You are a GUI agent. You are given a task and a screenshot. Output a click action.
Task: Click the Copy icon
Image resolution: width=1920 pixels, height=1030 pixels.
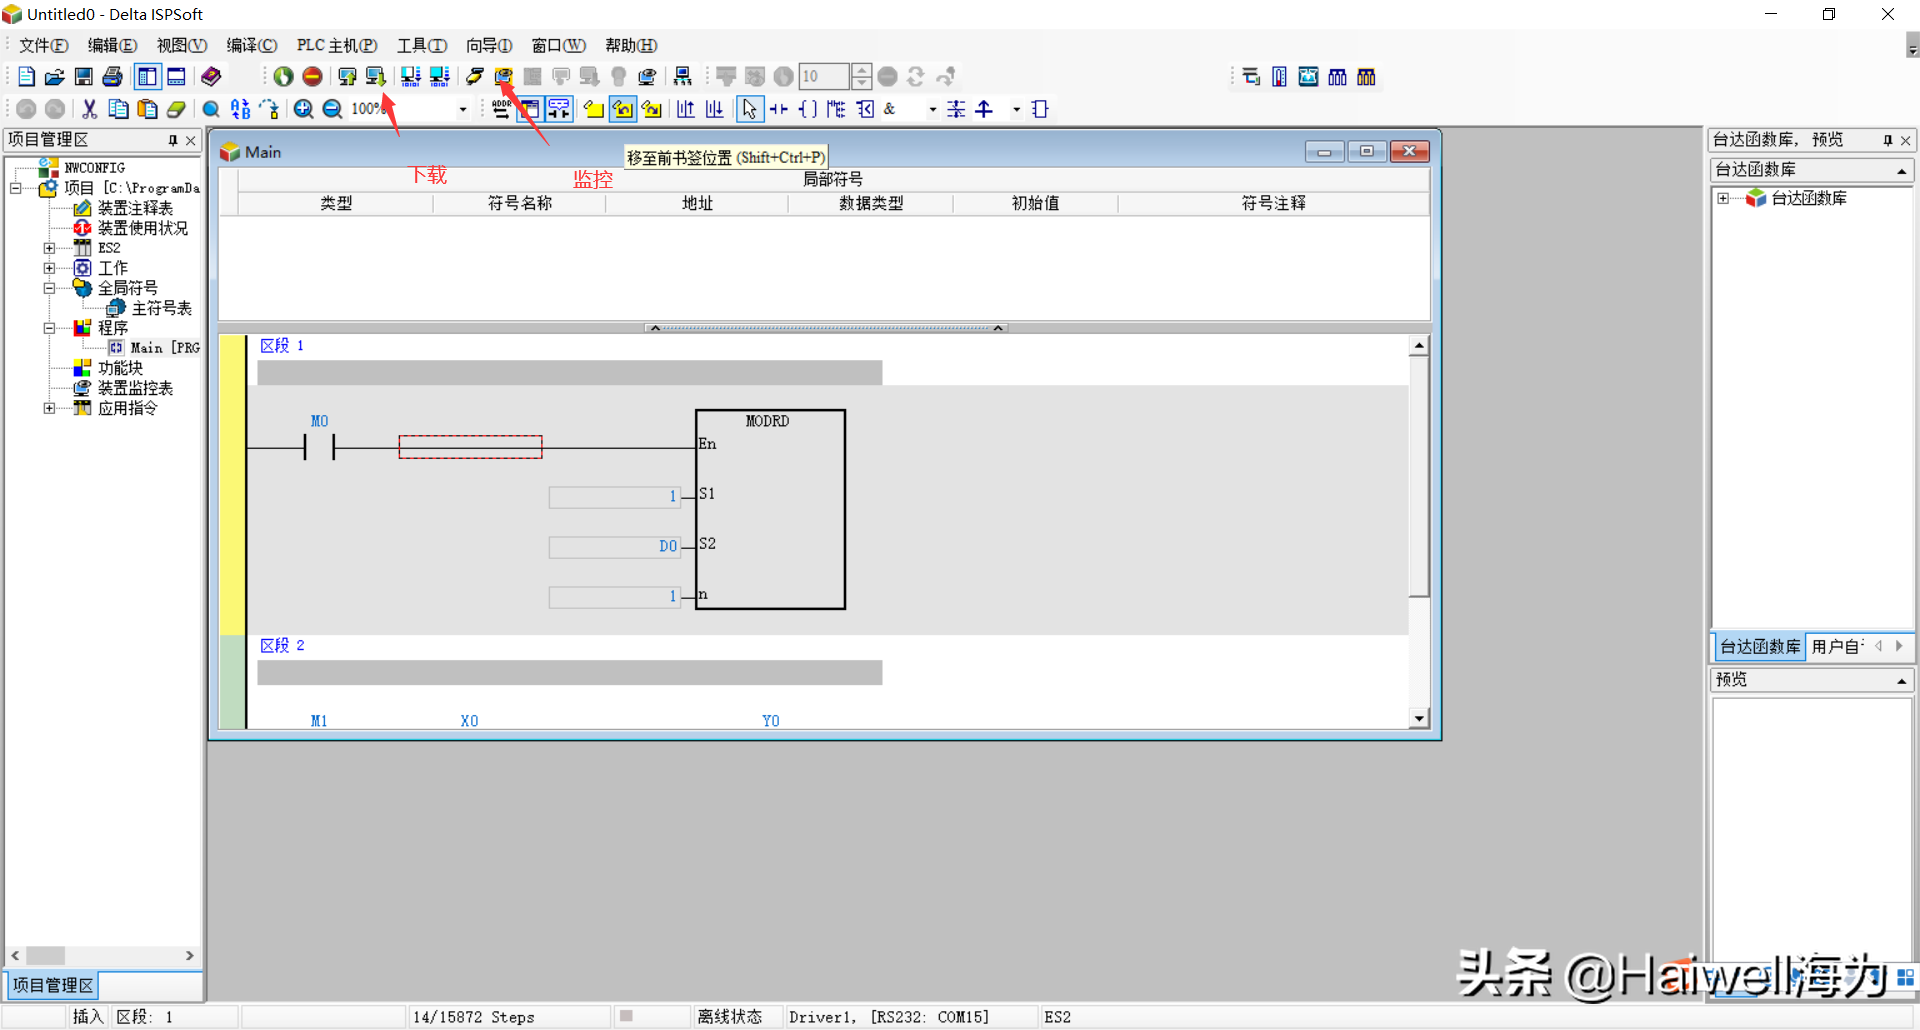[118, 109]
